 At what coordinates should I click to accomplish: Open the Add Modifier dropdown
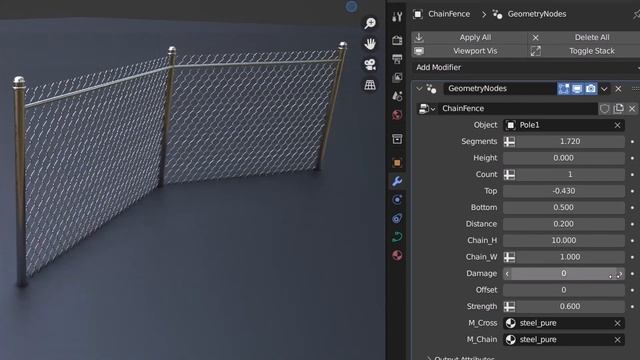tap(526, 67)
